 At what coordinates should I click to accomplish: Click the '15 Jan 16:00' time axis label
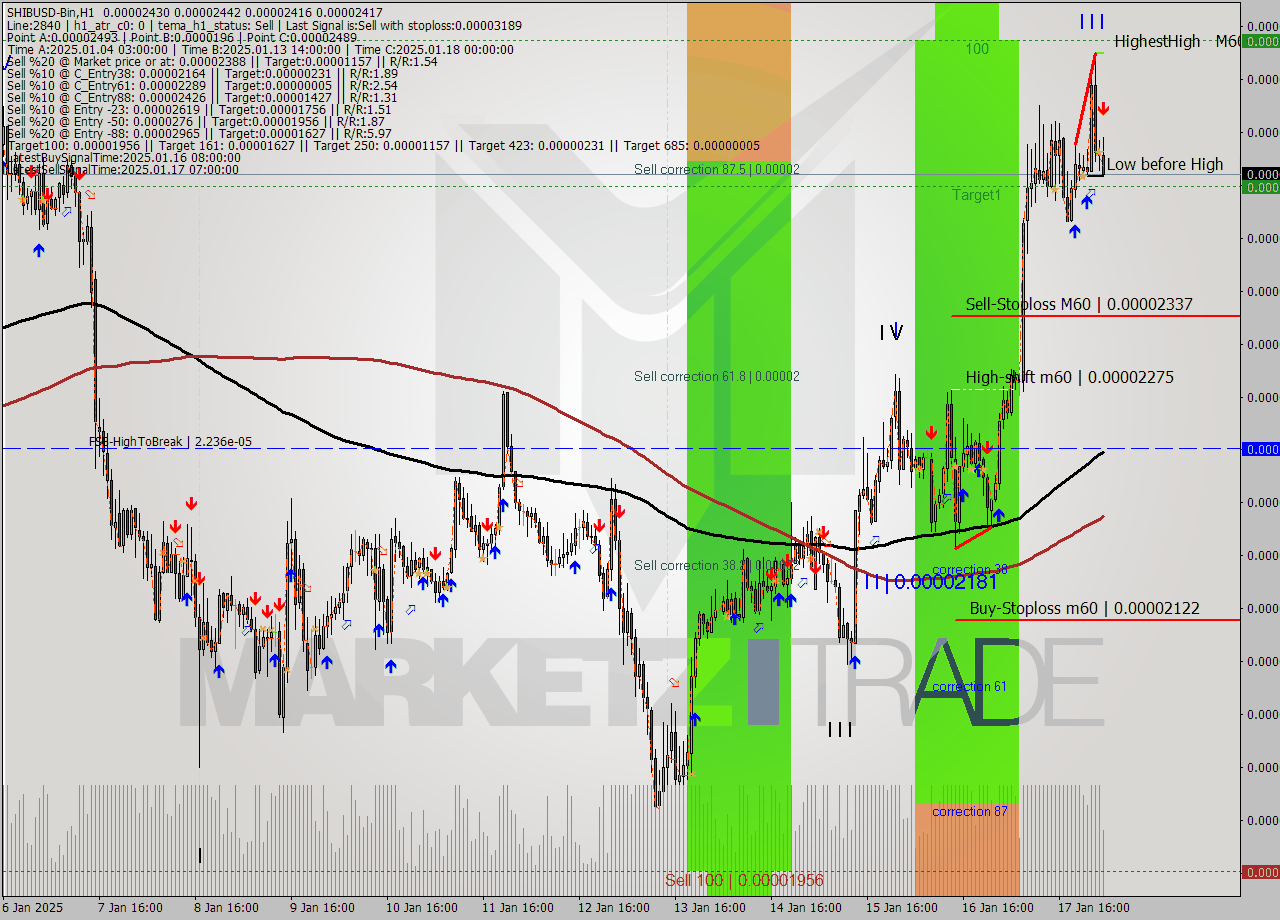click(x=901, y=908)
